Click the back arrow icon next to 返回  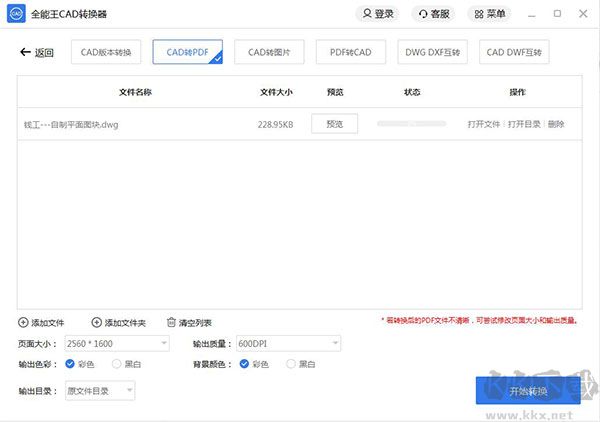tap(25, 52)
